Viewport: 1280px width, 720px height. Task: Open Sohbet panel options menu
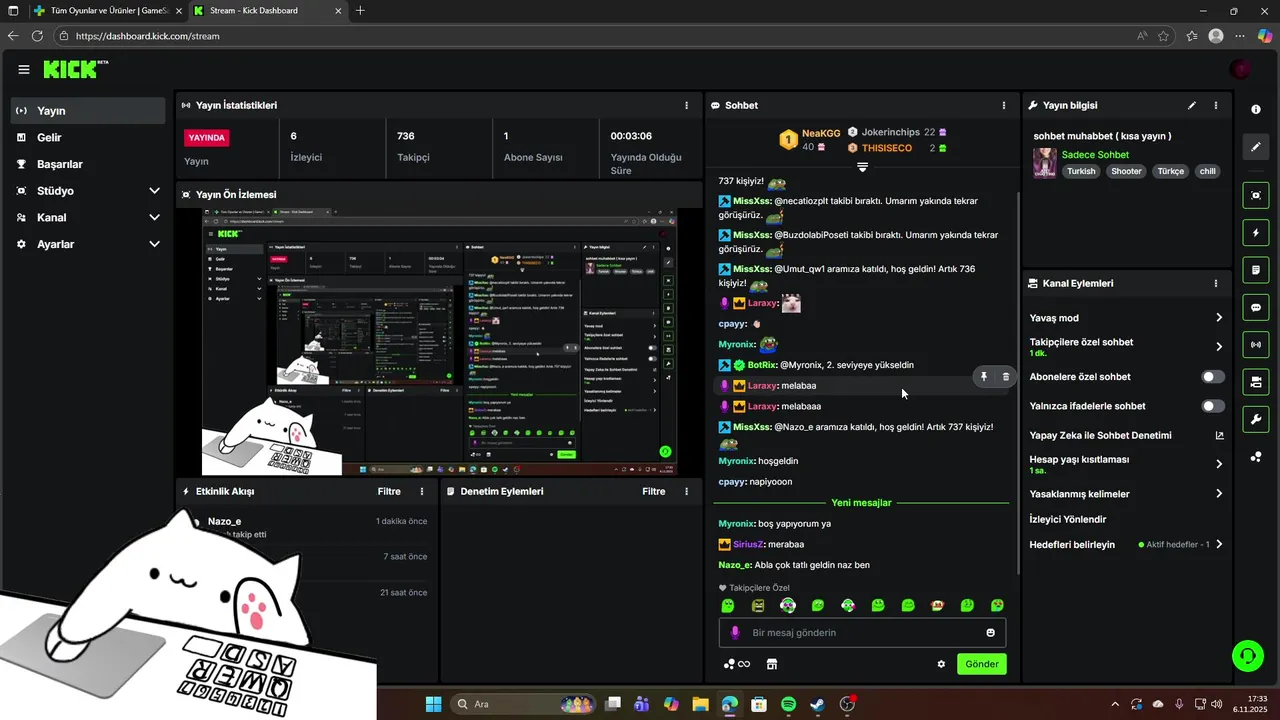1004,105
